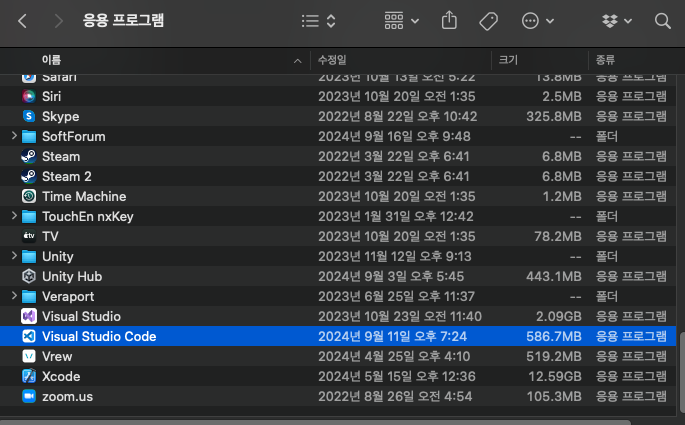Expand the Veraport folder
Viewport: 685px width, 425px height.
pos(14,296)
